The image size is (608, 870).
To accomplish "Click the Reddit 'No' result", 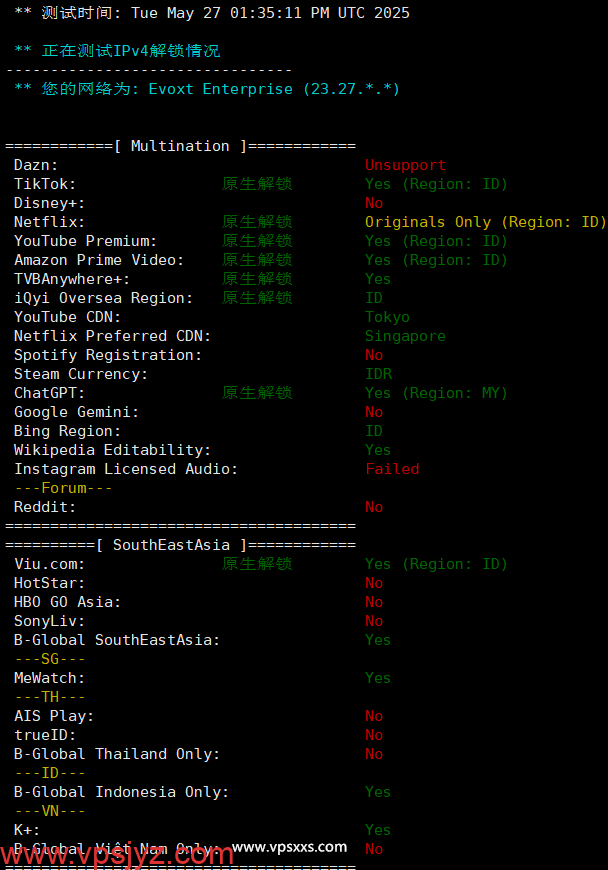I will (374, 507).
